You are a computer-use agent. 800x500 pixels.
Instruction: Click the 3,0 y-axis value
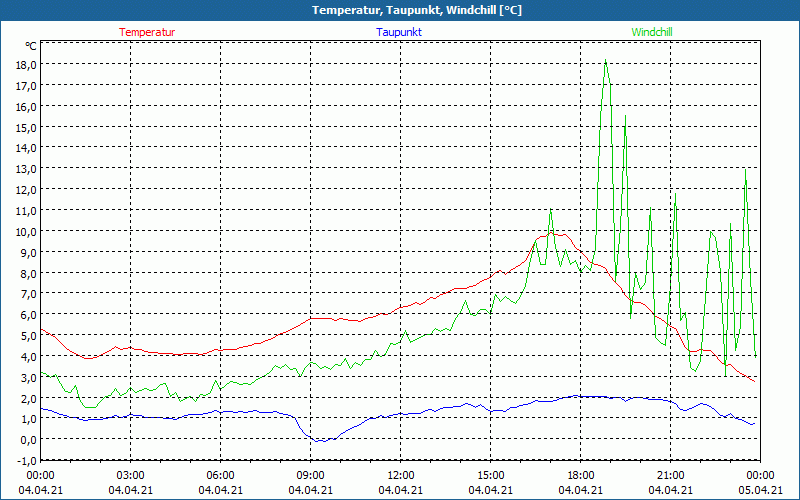[x=29, y=378]
